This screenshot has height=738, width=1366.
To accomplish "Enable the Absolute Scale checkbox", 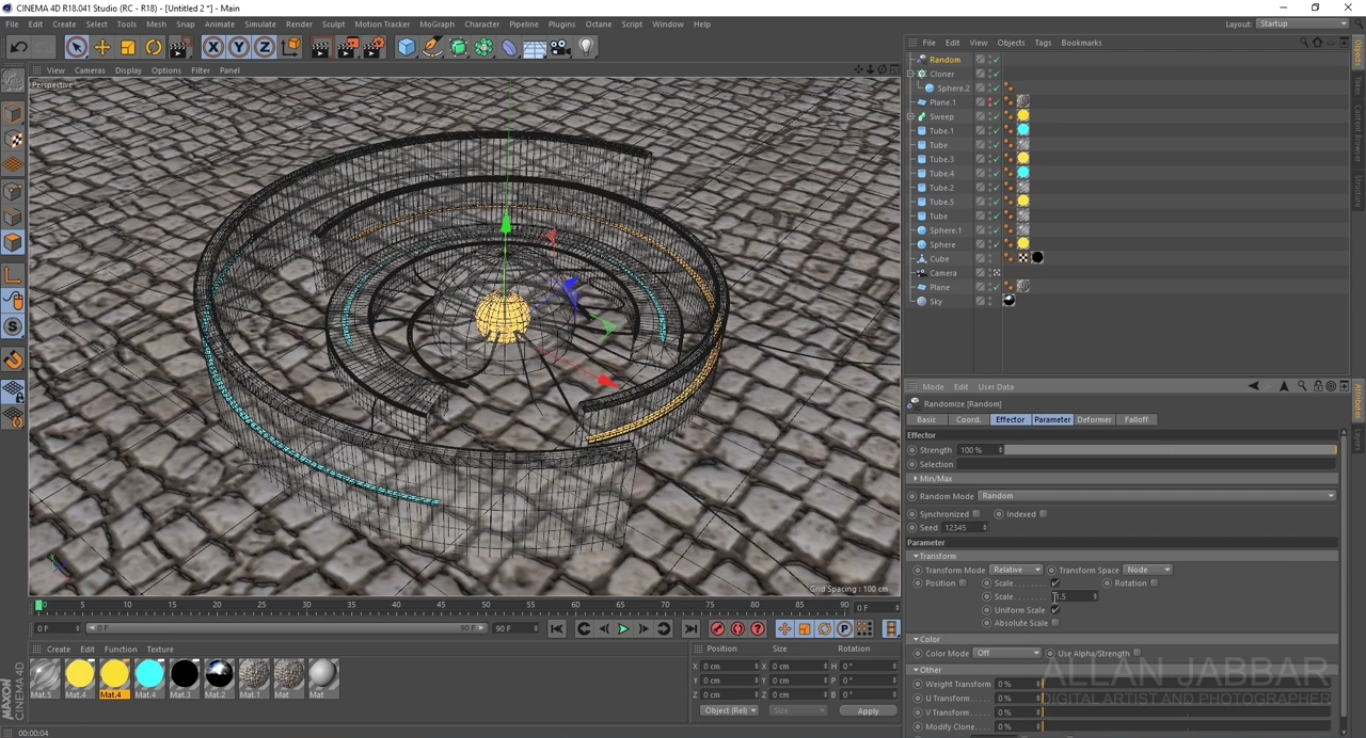I will pos(1056,622).
